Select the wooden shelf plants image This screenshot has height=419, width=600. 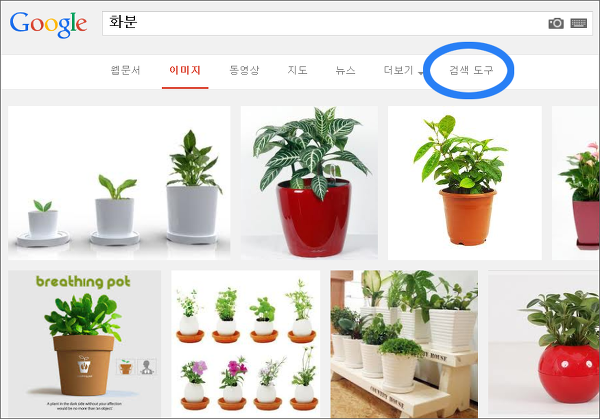pyautogui.click(x=404, y=344)
